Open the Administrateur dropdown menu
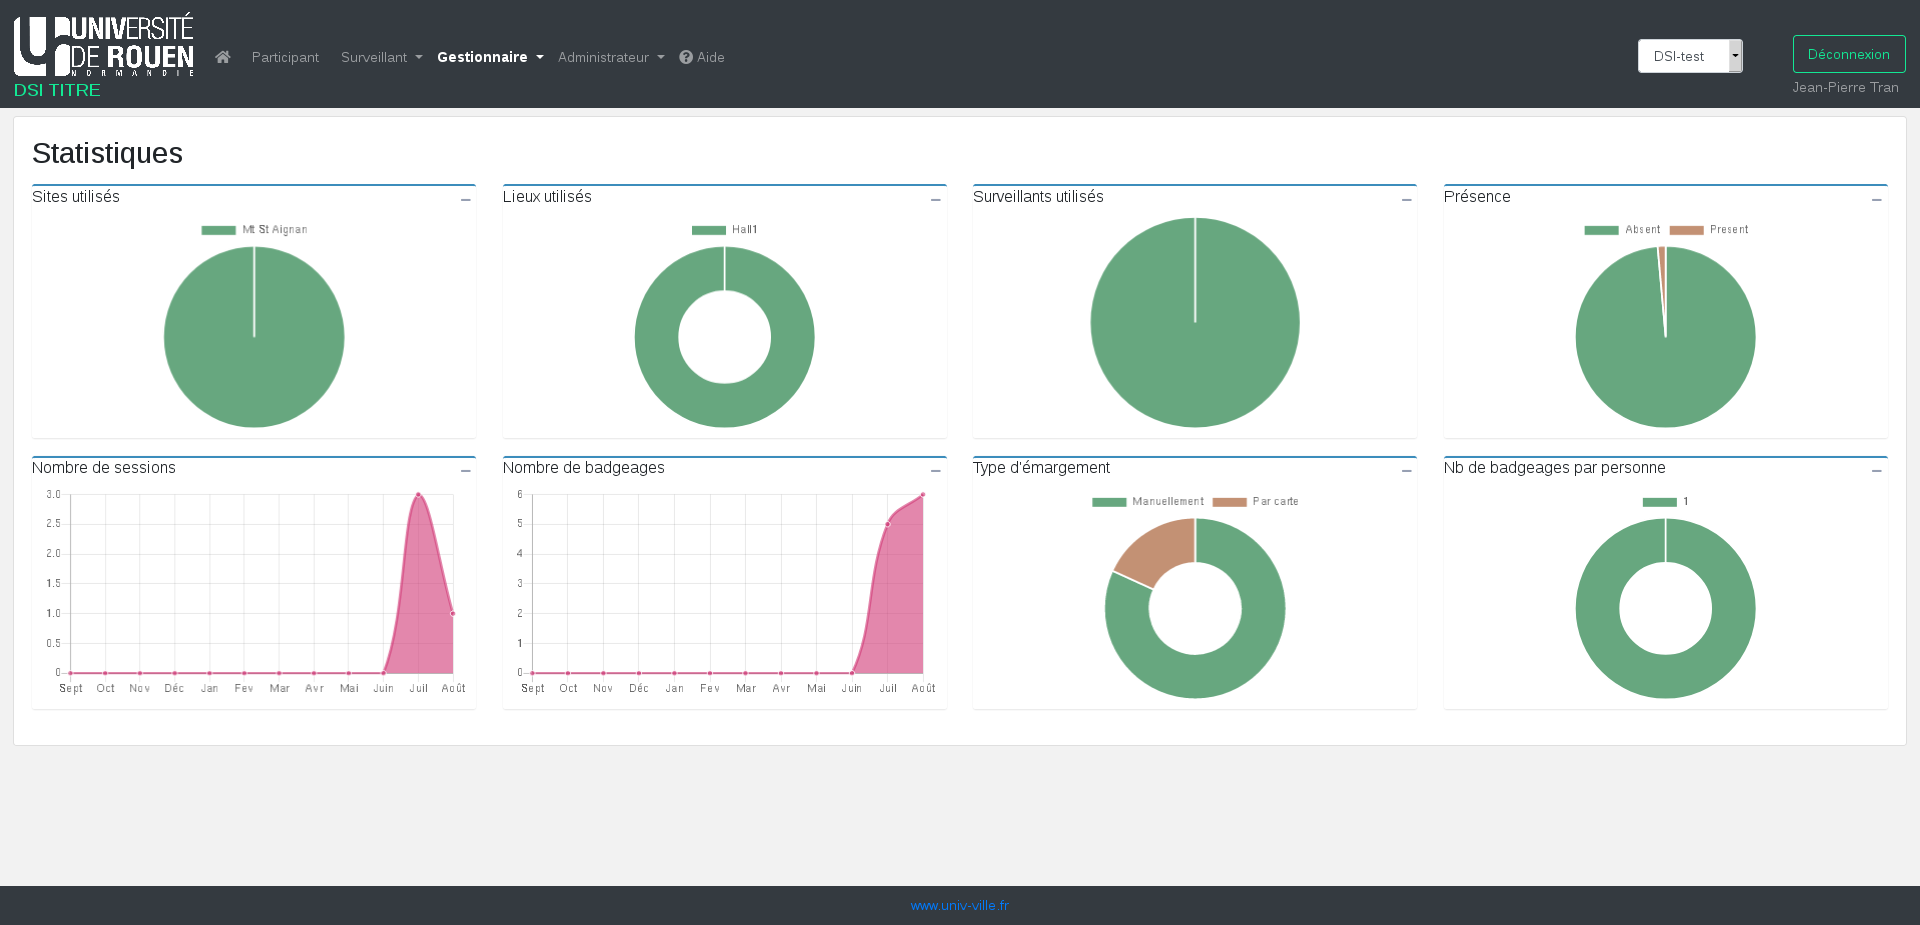1920x925 pixels. click(x=610, y=57)
